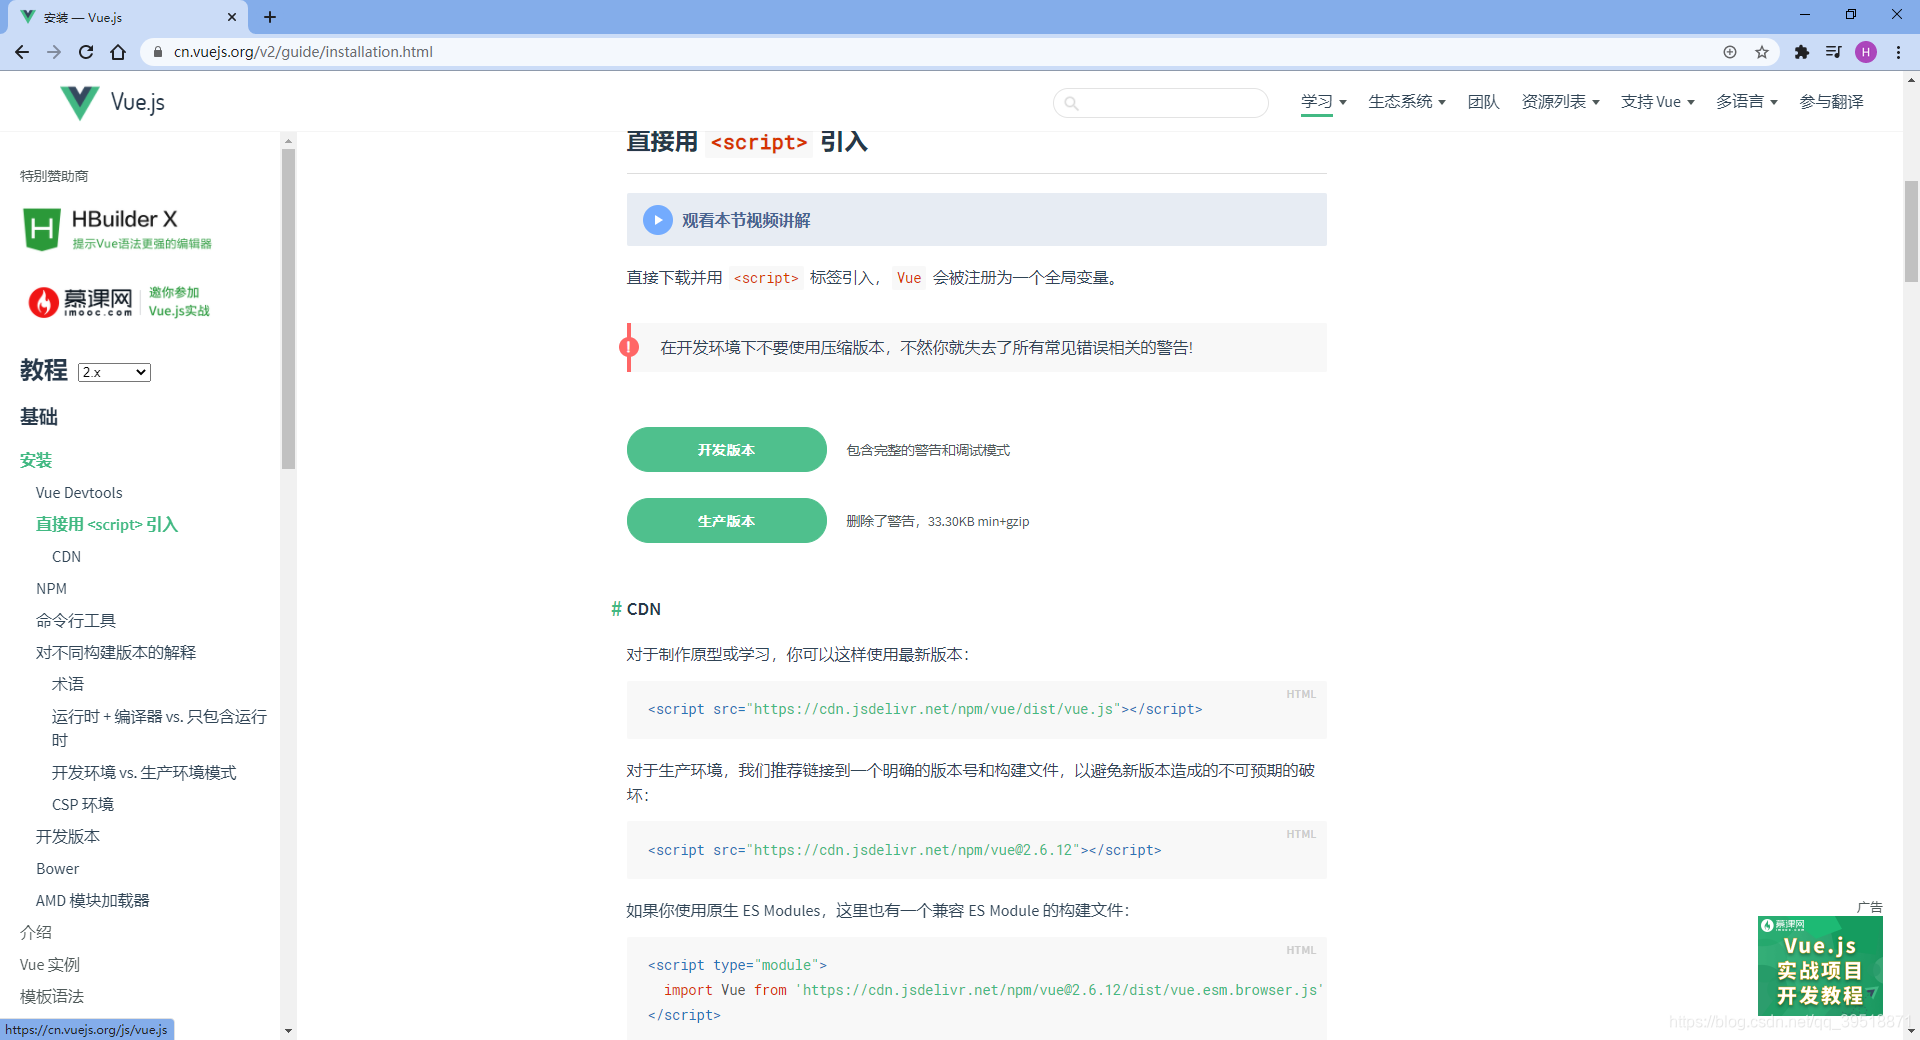Click the site search input field
1920x1040 pixels.
(x=1161, y=102)
